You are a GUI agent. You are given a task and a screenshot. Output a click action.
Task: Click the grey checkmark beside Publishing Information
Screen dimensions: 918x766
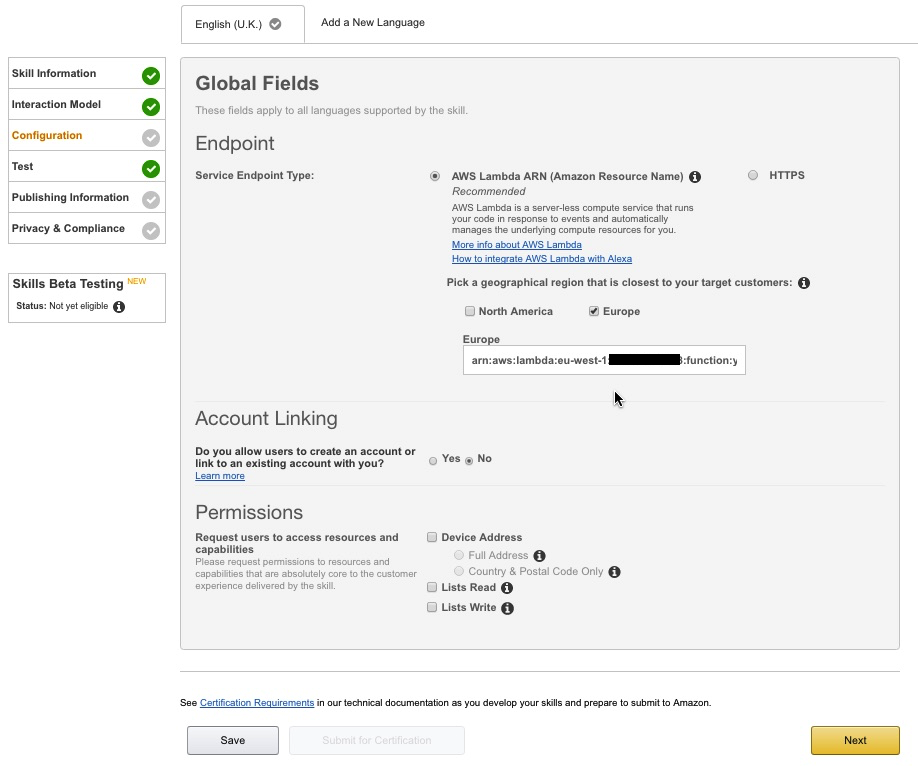coord(151,200)
